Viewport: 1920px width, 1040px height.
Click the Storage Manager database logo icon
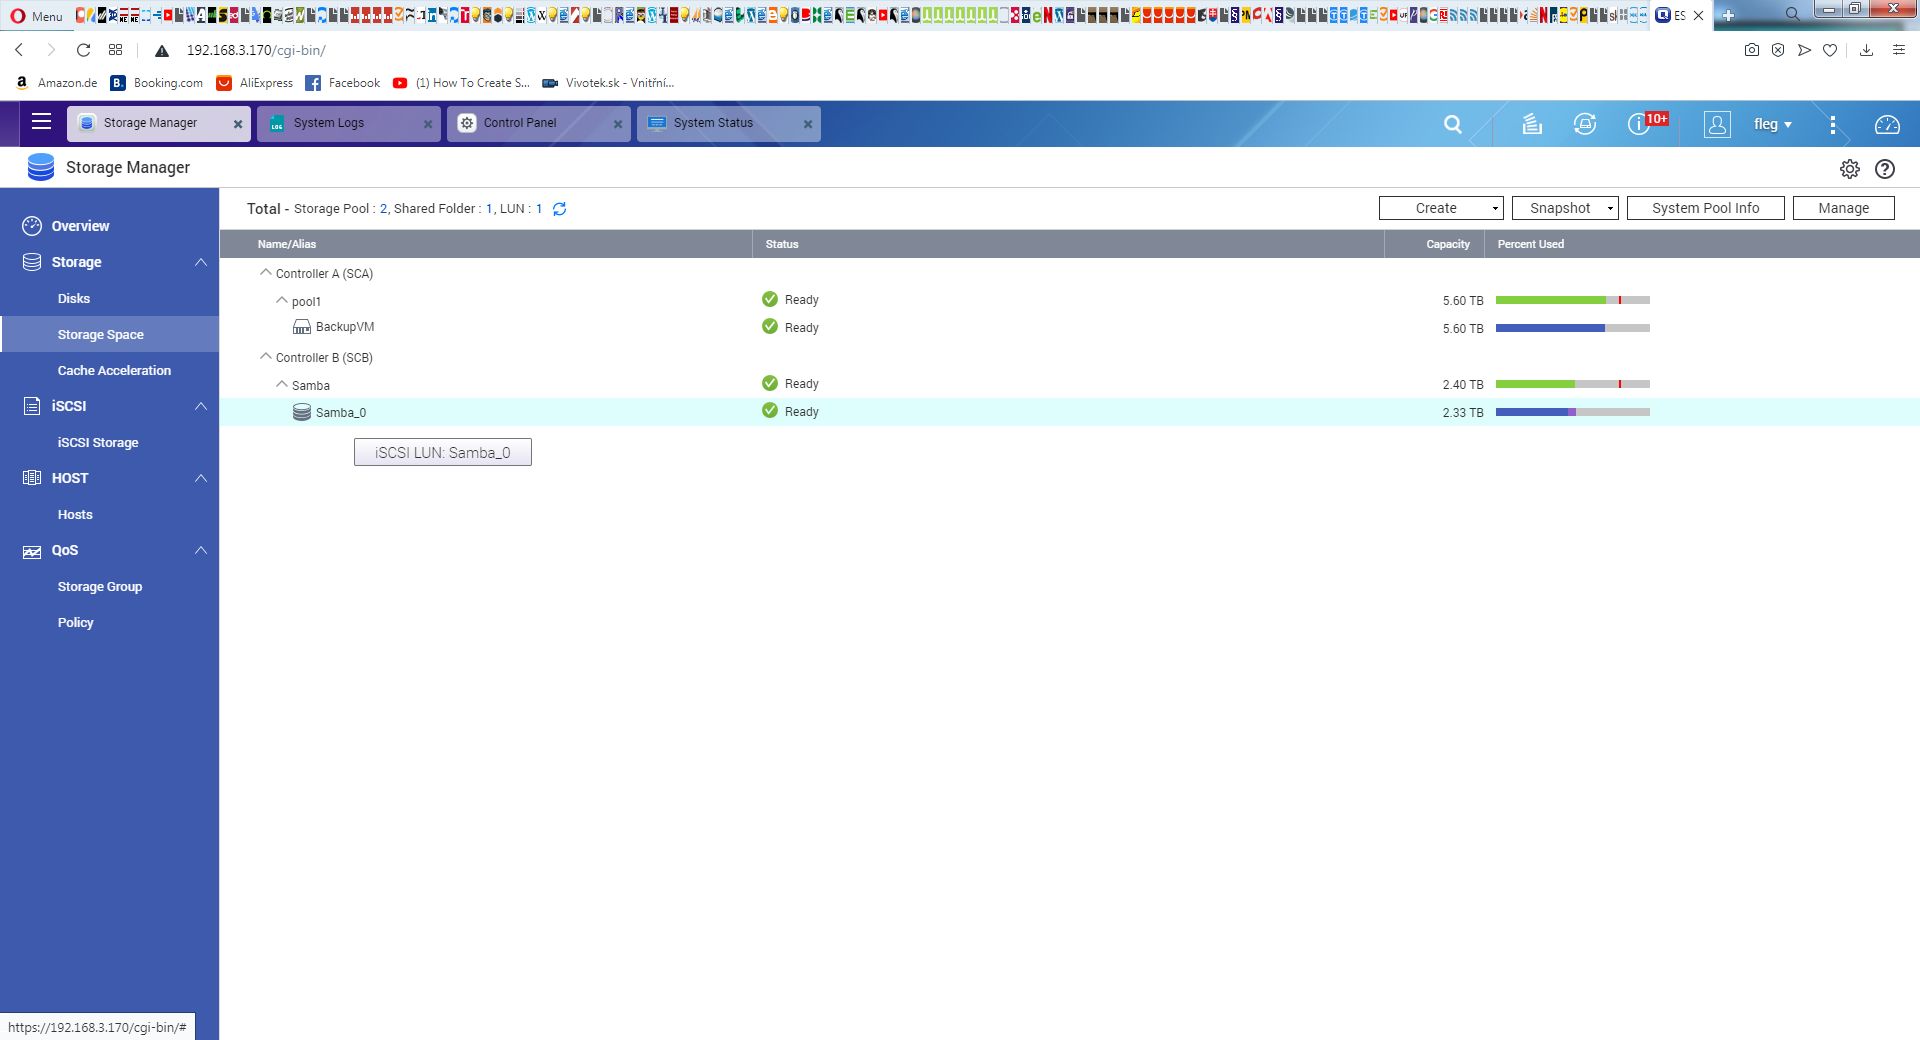click(x=41, y=167)
